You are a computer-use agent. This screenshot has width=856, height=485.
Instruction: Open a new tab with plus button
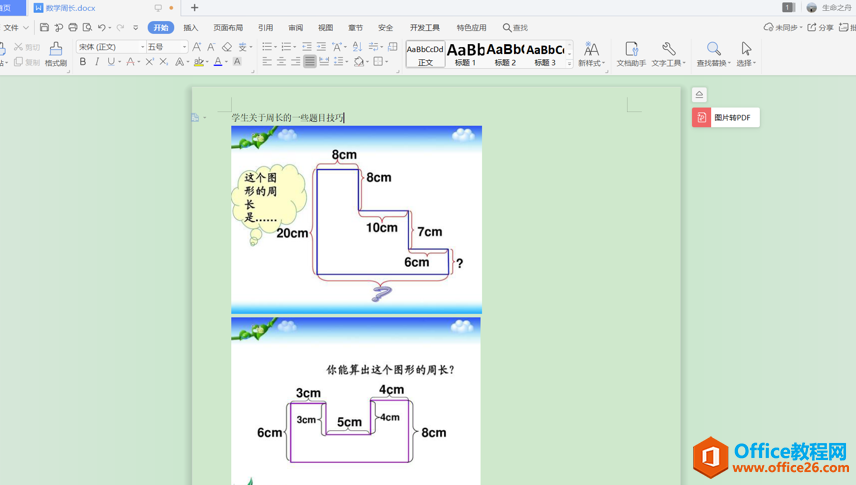(195, 8)
